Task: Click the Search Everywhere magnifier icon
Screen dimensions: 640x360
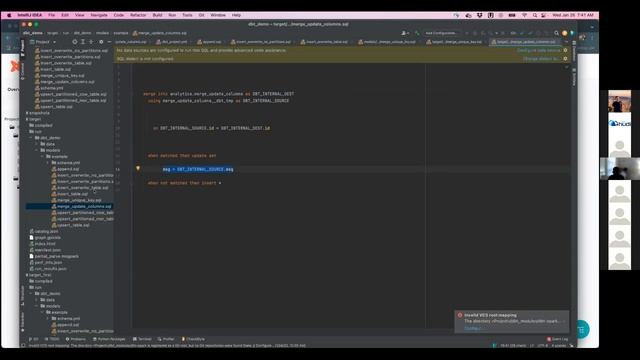Action: pyautogui.click(x=556, y=33)
